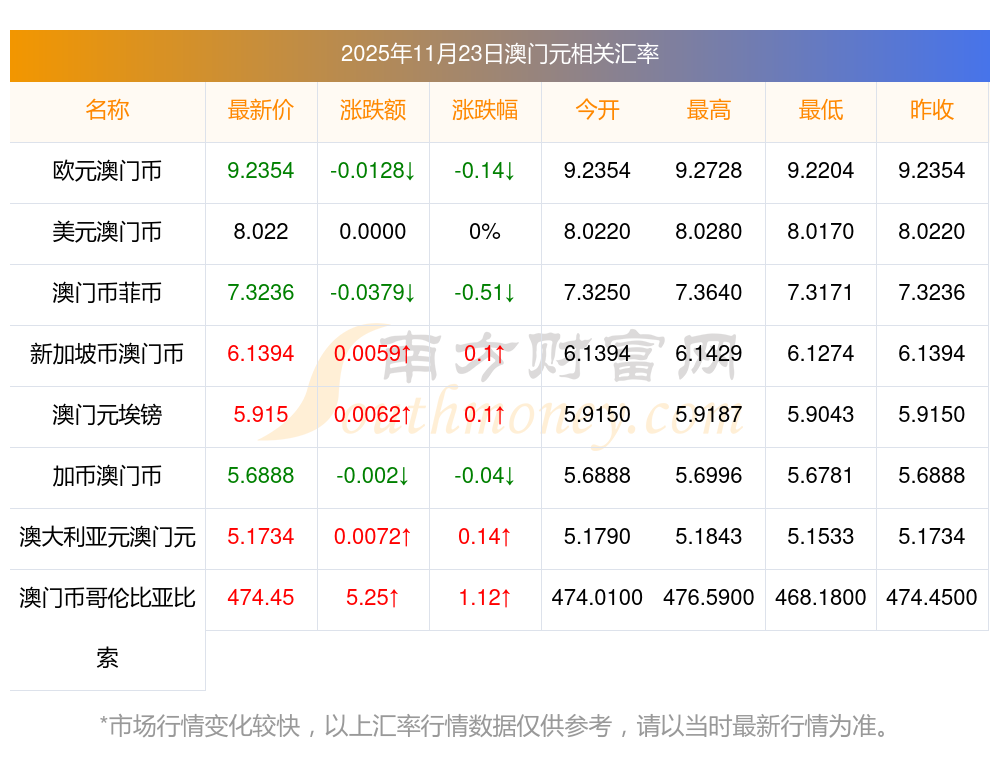Click the change amount '-0.002↓'
This screenshot has height=757, width=1000.
372,475
